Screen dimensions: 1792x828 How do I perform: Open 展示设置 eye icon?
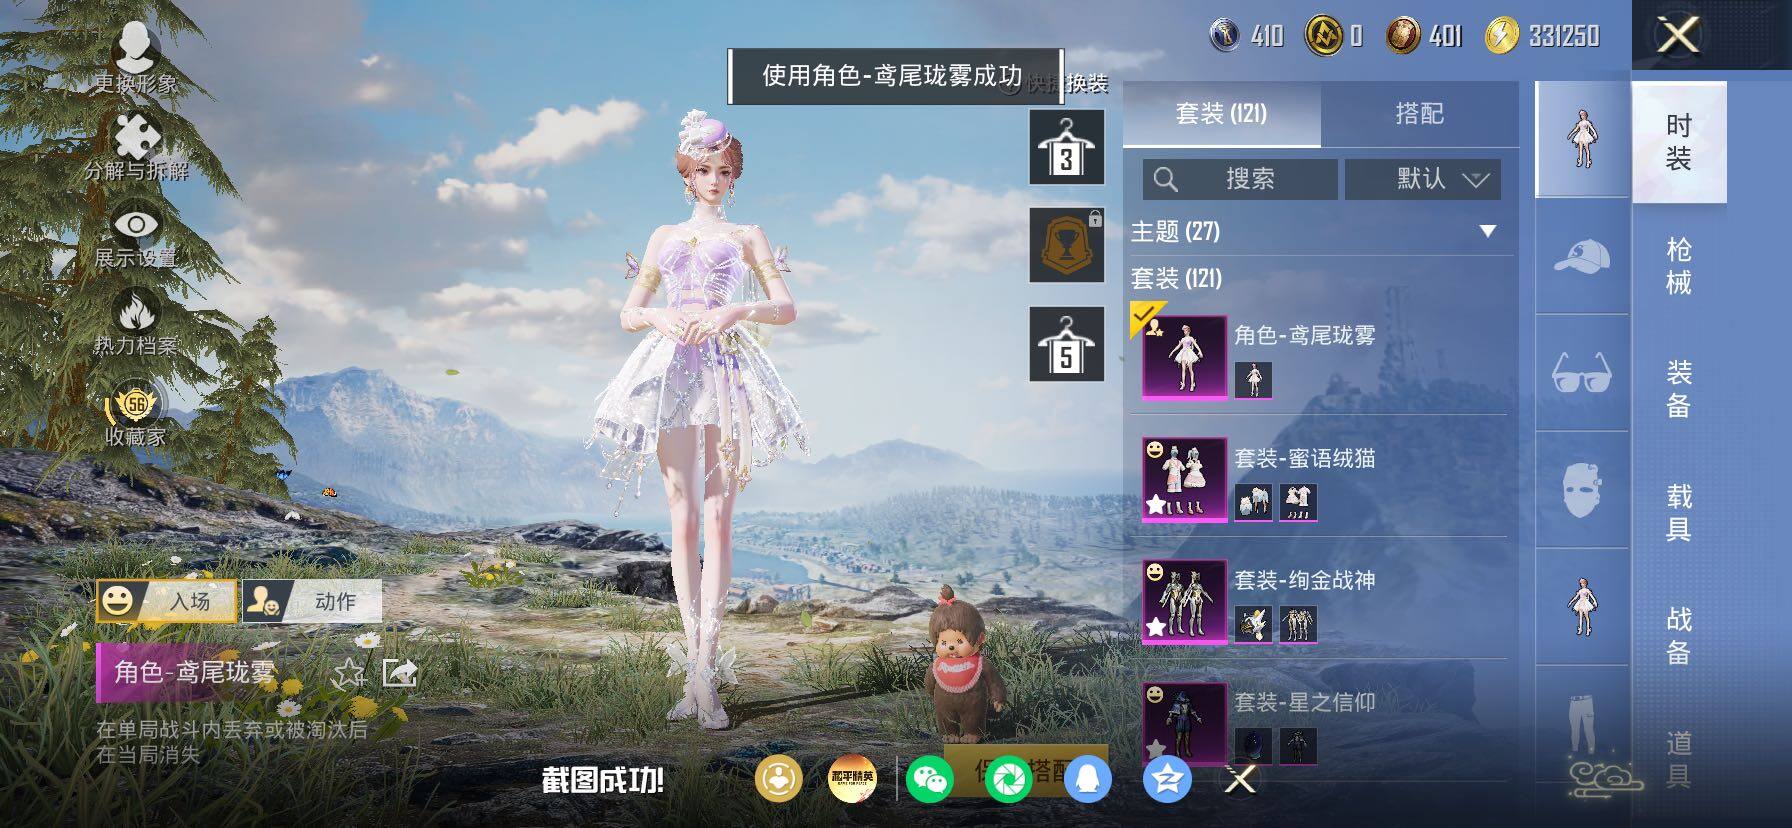pyautogui.click(x=136, y=236)
